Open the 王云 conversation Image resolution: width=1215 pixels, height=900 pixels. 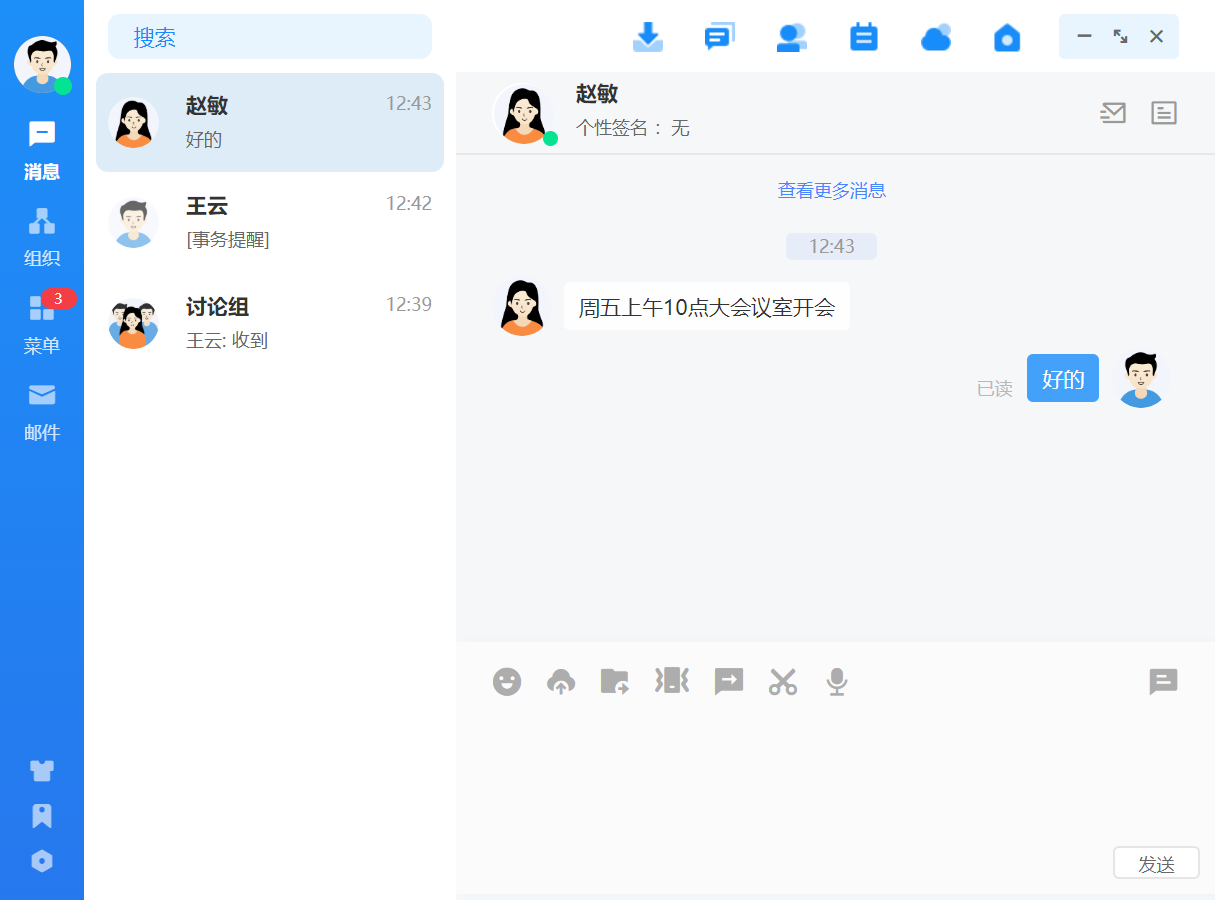(x=270, y=222)
